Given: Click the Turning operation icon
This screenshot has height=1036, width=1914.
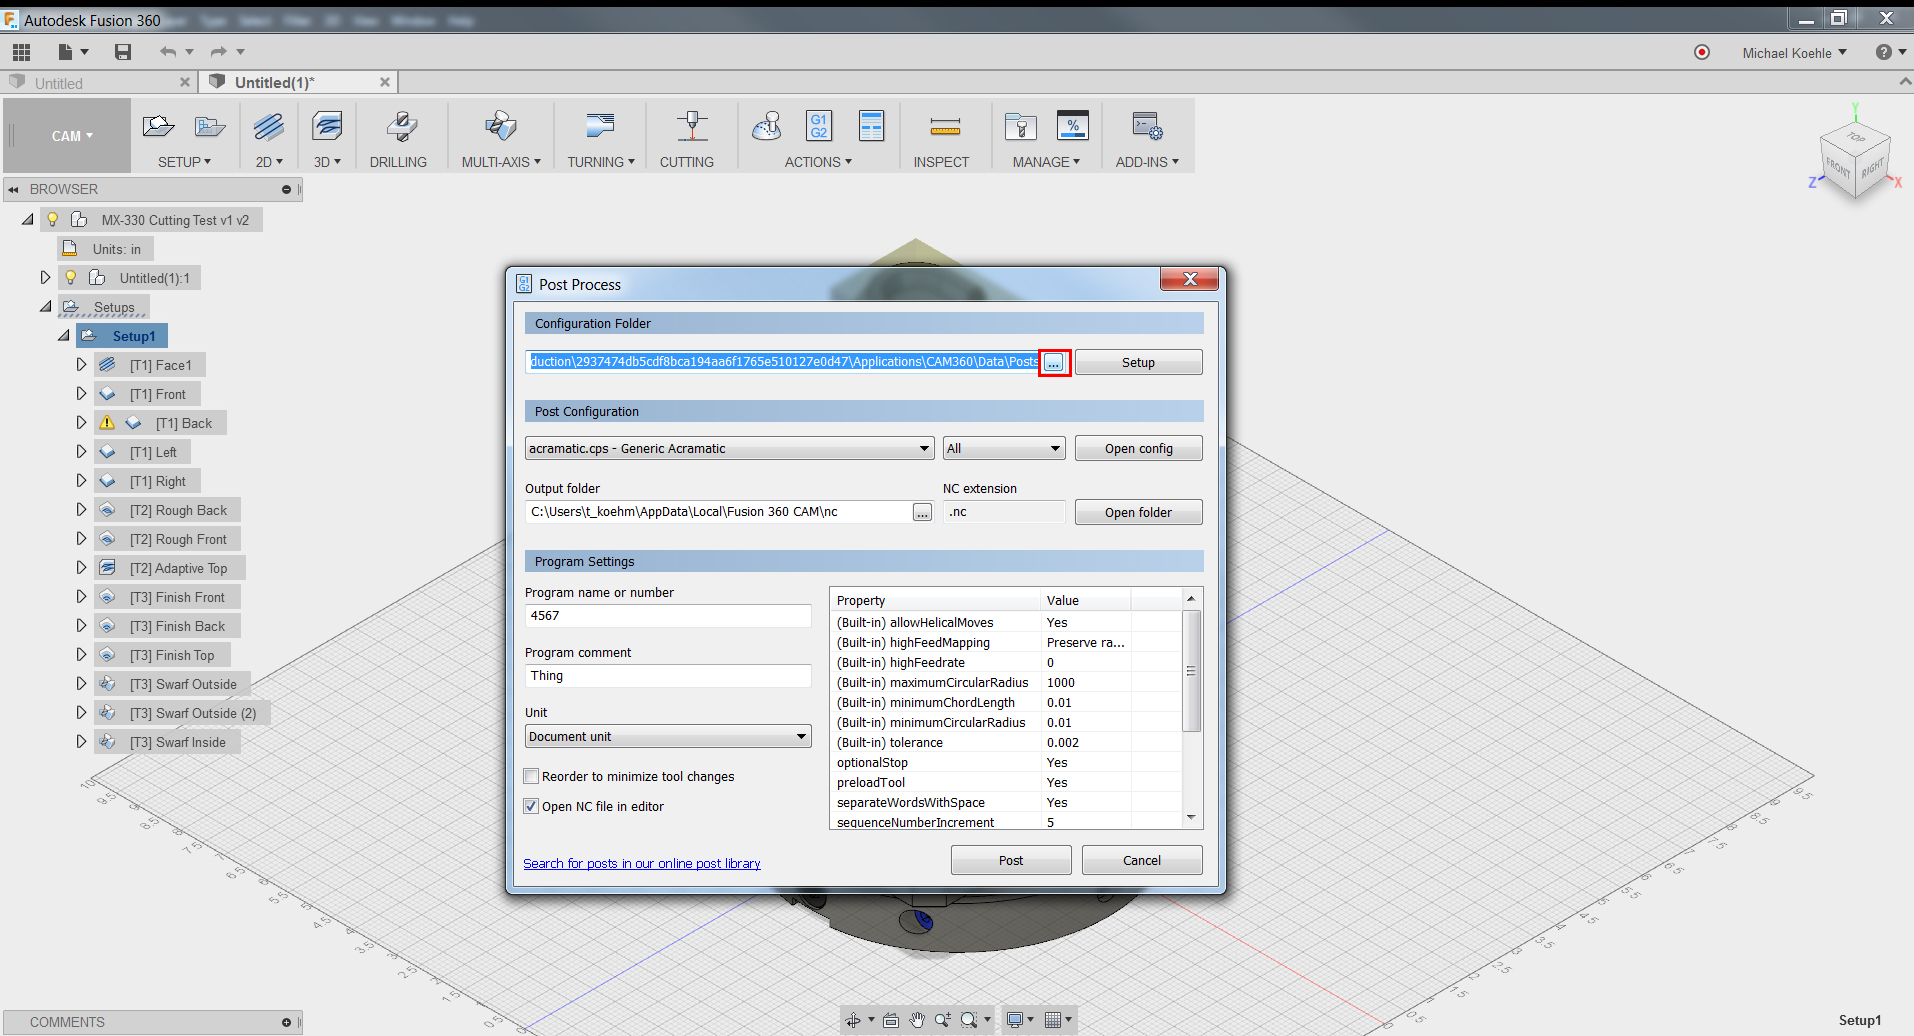Looking at the screenshot, I should 600,126.
